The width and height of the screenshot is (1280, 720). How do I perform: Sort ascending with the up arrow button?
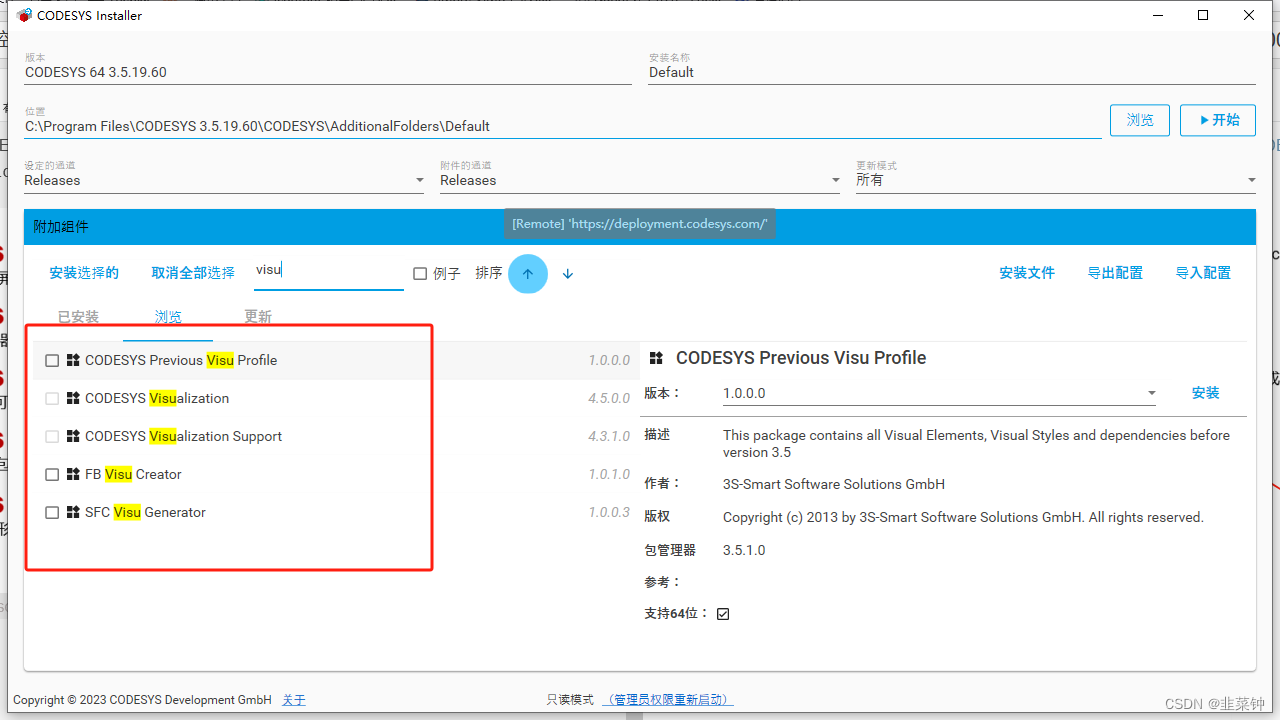(x=528, y=273)
